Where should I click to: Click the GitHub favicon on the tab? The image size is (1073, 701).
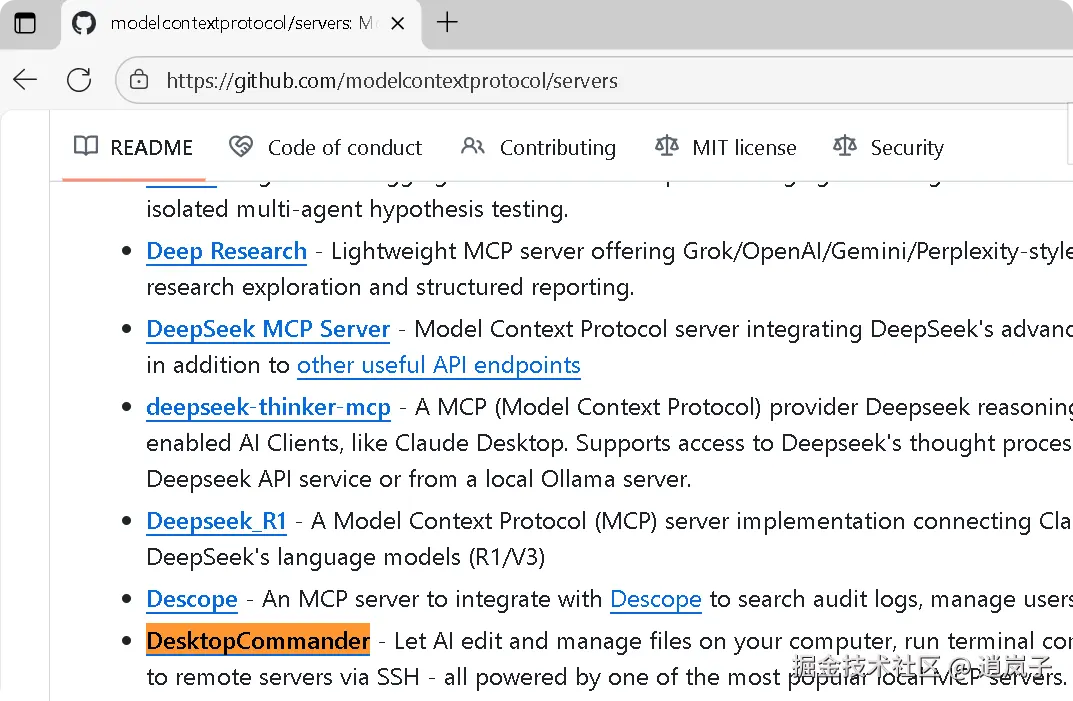click(x=84, y=23)
